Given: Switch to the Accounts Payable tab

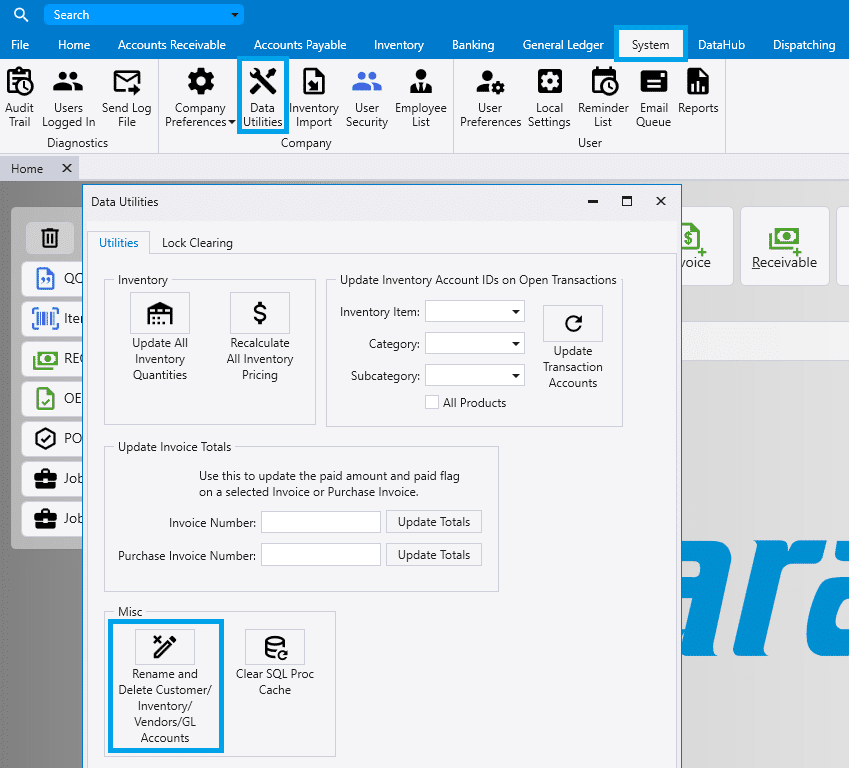Looking at the screenshot, I should click(300, 45).
